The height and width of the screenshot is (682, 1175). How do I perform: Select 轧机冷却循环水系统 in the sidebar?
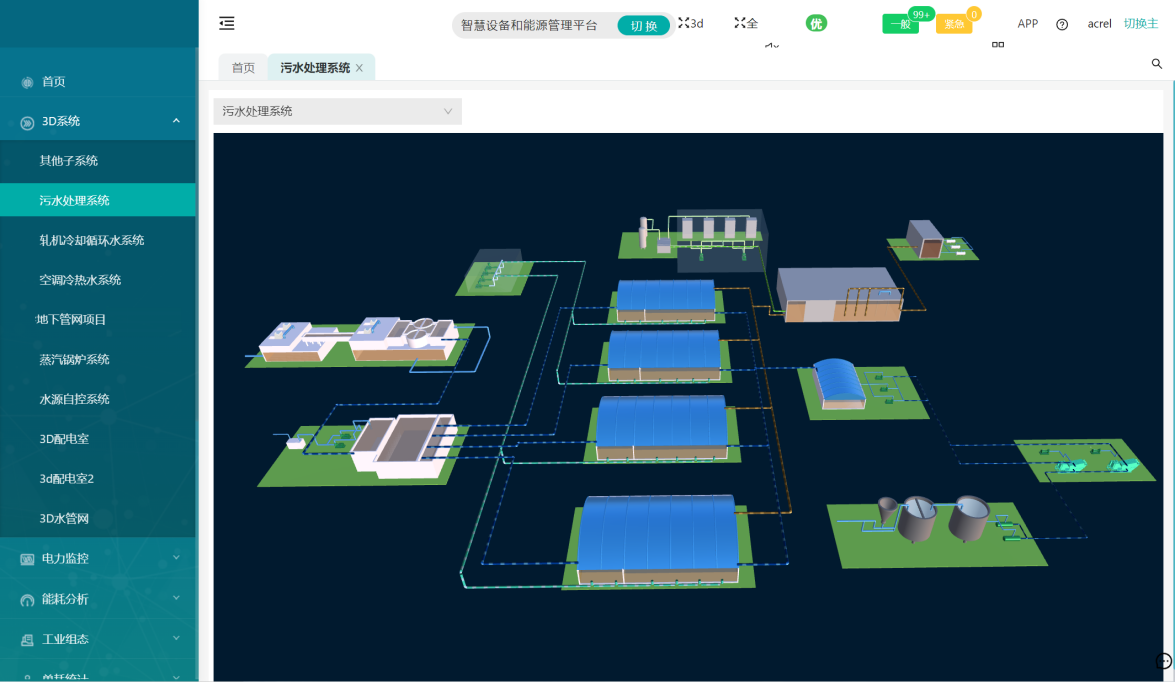pyautogui.click(x=92, y=240)
